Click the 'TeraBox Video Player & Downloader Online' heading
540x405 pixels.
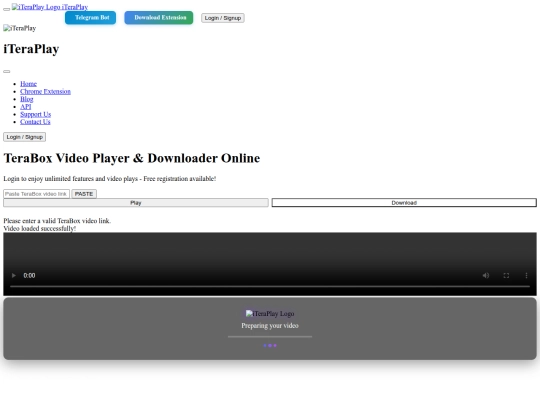tap(132, 158)
